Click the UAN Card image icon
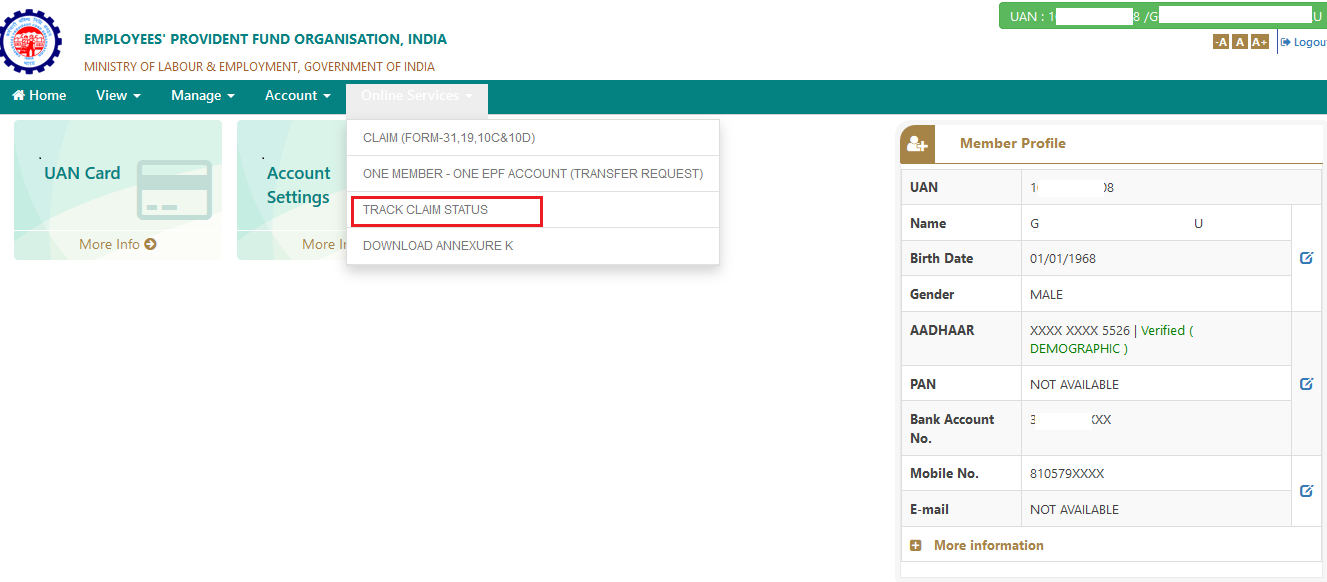 coord(174,190)
